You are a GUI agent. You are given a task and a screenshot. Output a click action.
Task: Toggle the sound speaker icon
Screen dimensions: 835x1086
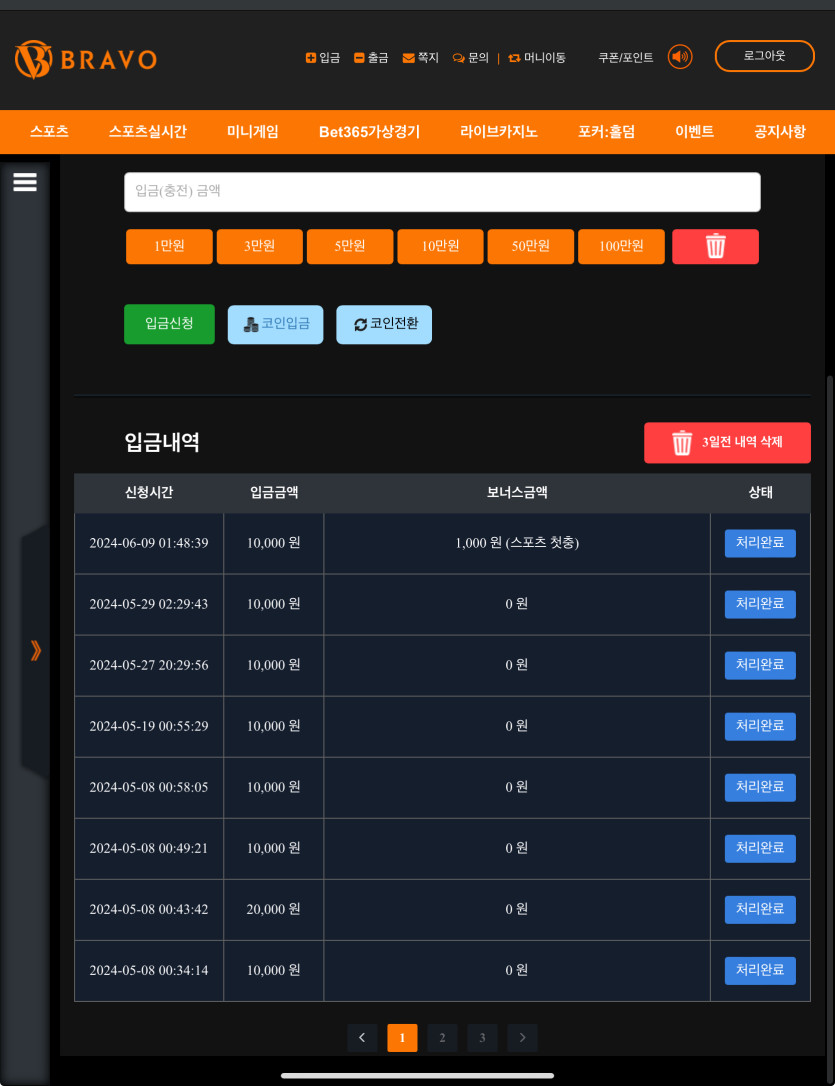tap(680, 57)
